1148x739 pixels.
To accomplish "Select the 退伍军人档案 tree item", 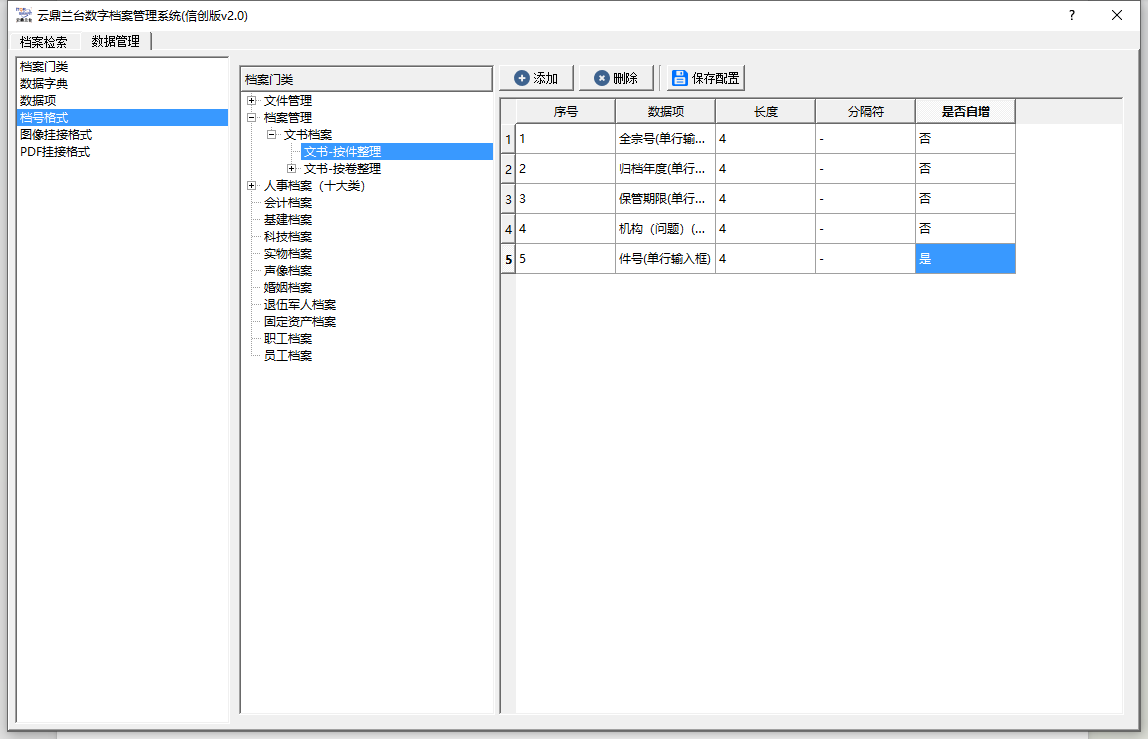I will coord(300,305).
